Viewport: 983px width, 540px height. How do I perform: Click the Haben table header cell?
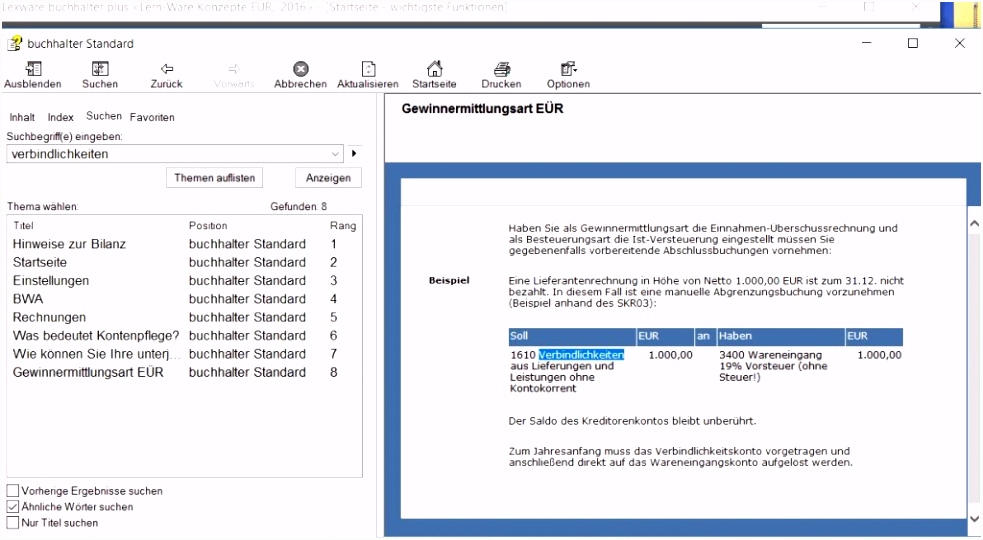(781, 336)
